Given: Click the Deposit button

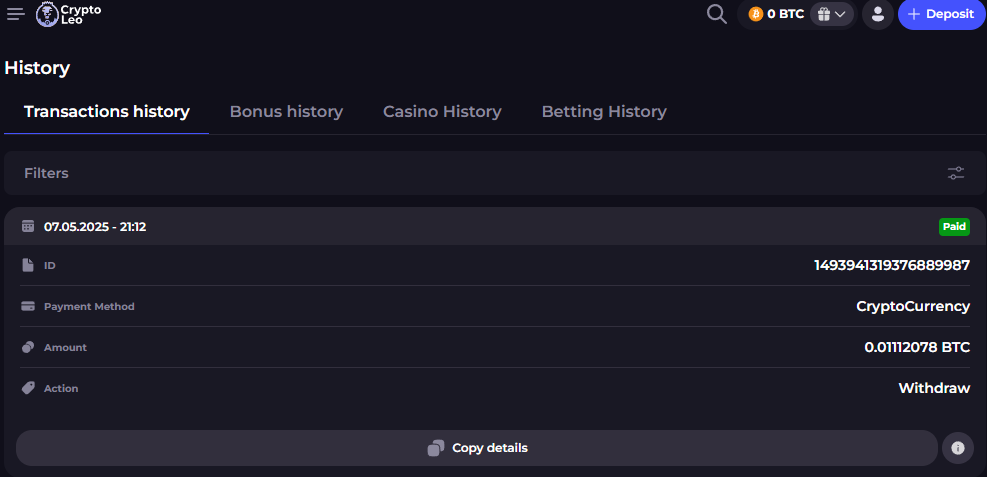Looking at the screenshot, I should coord(941,14).
